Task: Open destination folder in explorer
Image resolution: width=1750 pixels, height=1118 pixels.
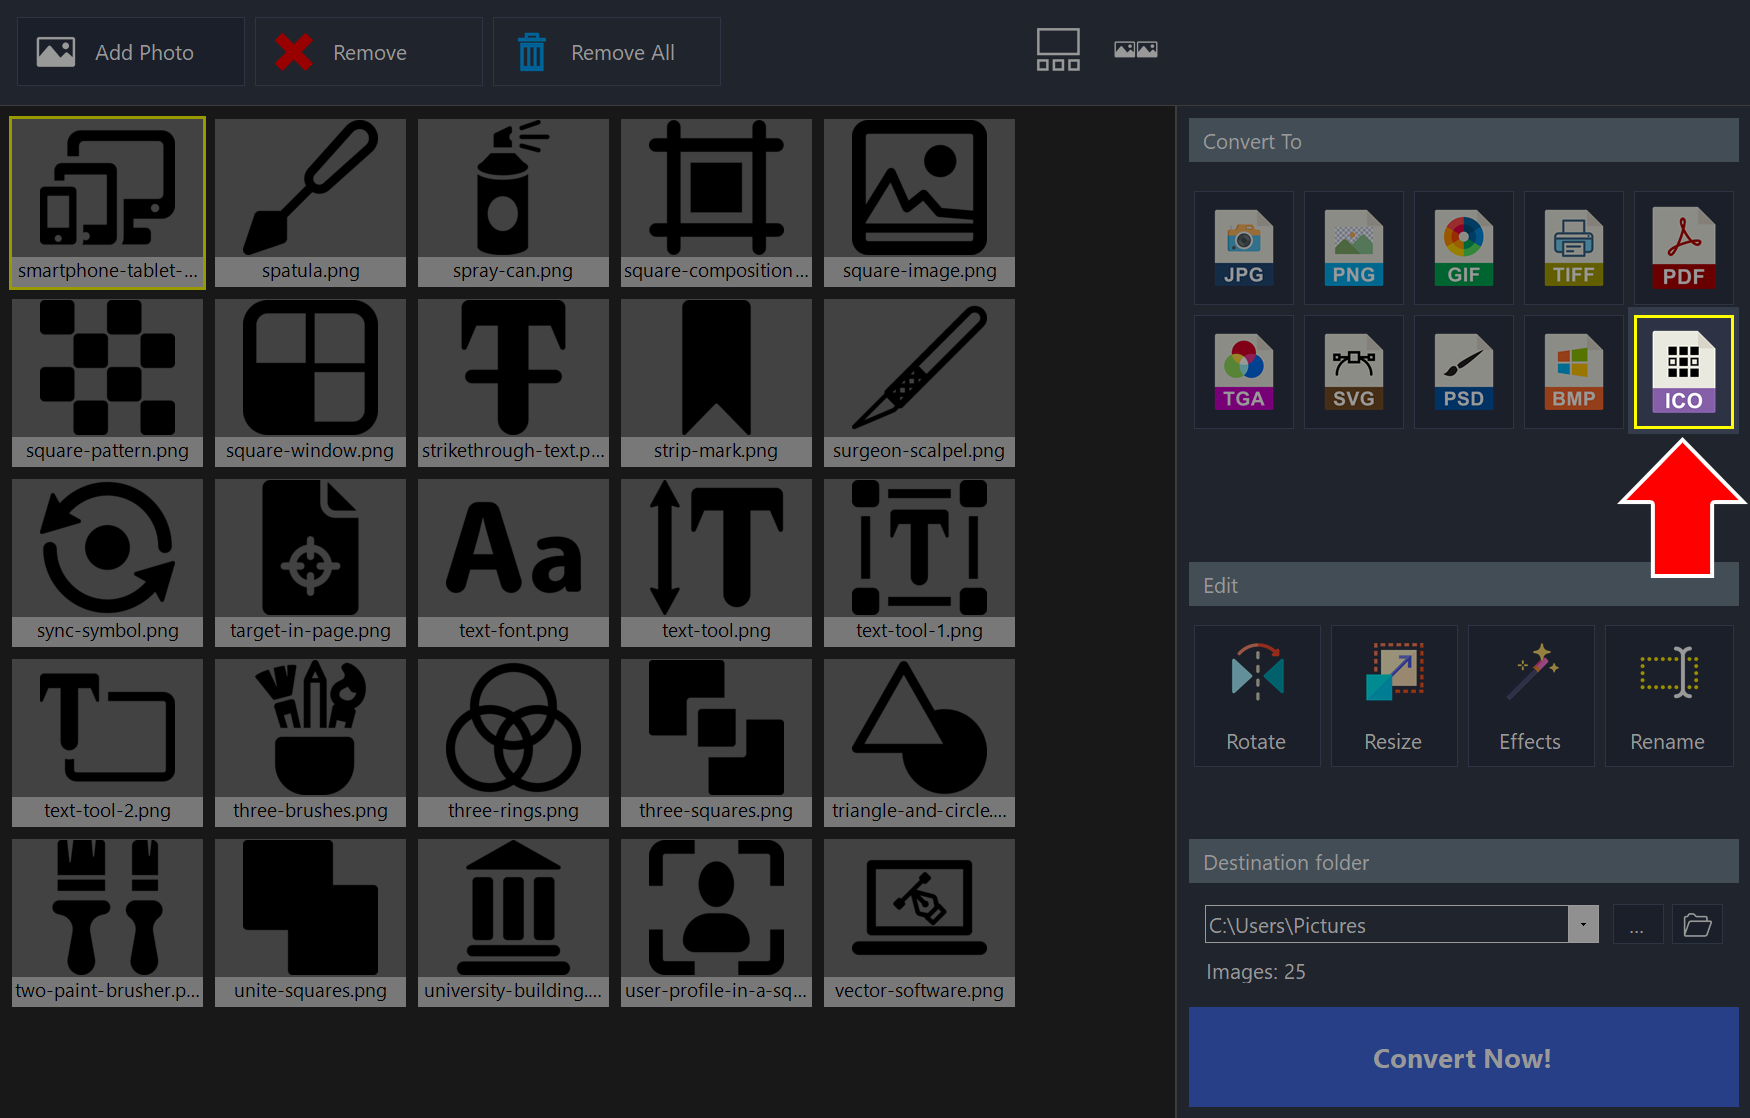Action: click(x=1697, y=924)
